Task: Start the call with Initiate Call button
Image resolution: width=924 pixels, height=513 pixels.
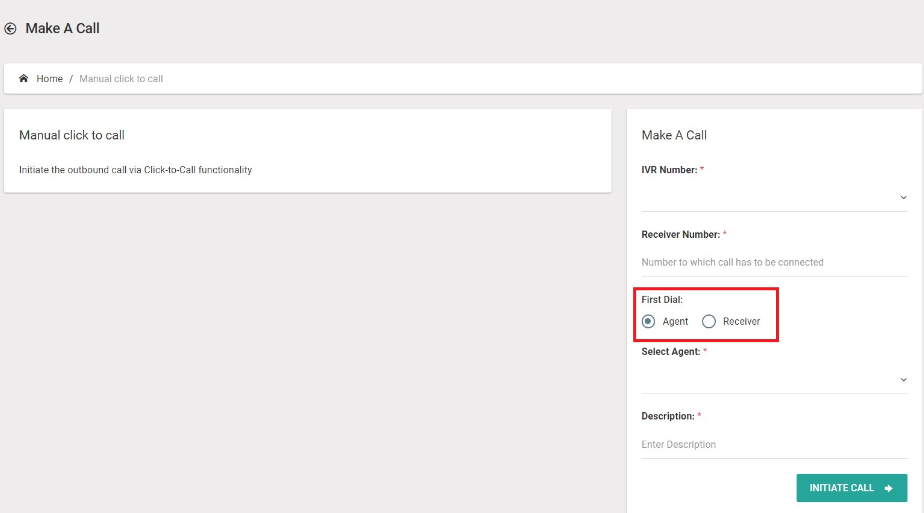Action: pos(852,488)
